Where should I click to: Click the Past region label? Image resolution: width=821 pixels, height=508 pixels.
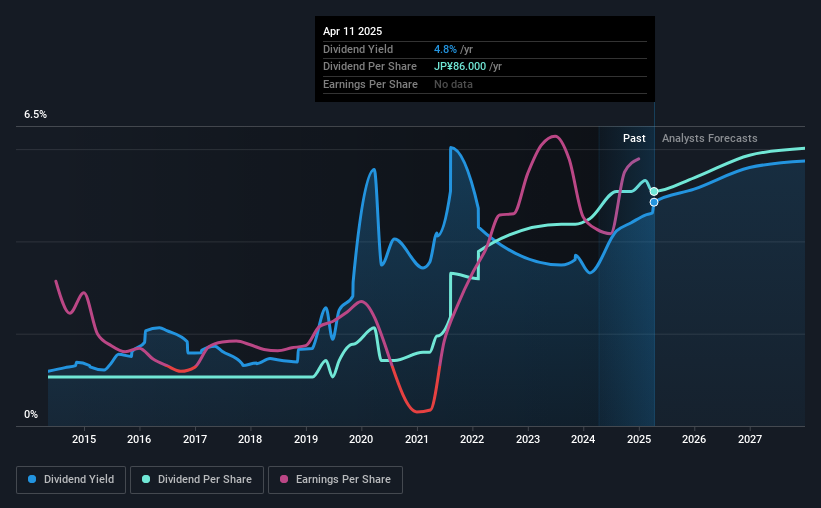634,138
